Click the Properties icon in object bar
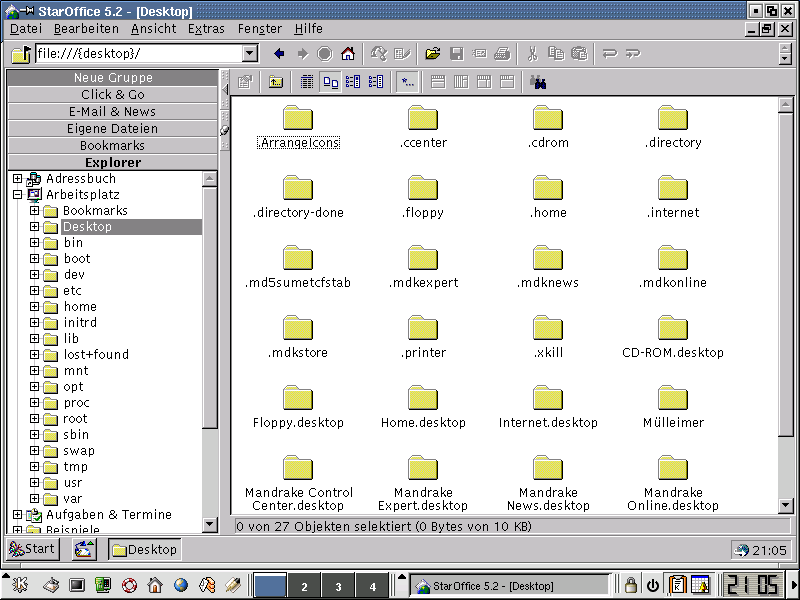800x600 pixels. pos(245,82)
